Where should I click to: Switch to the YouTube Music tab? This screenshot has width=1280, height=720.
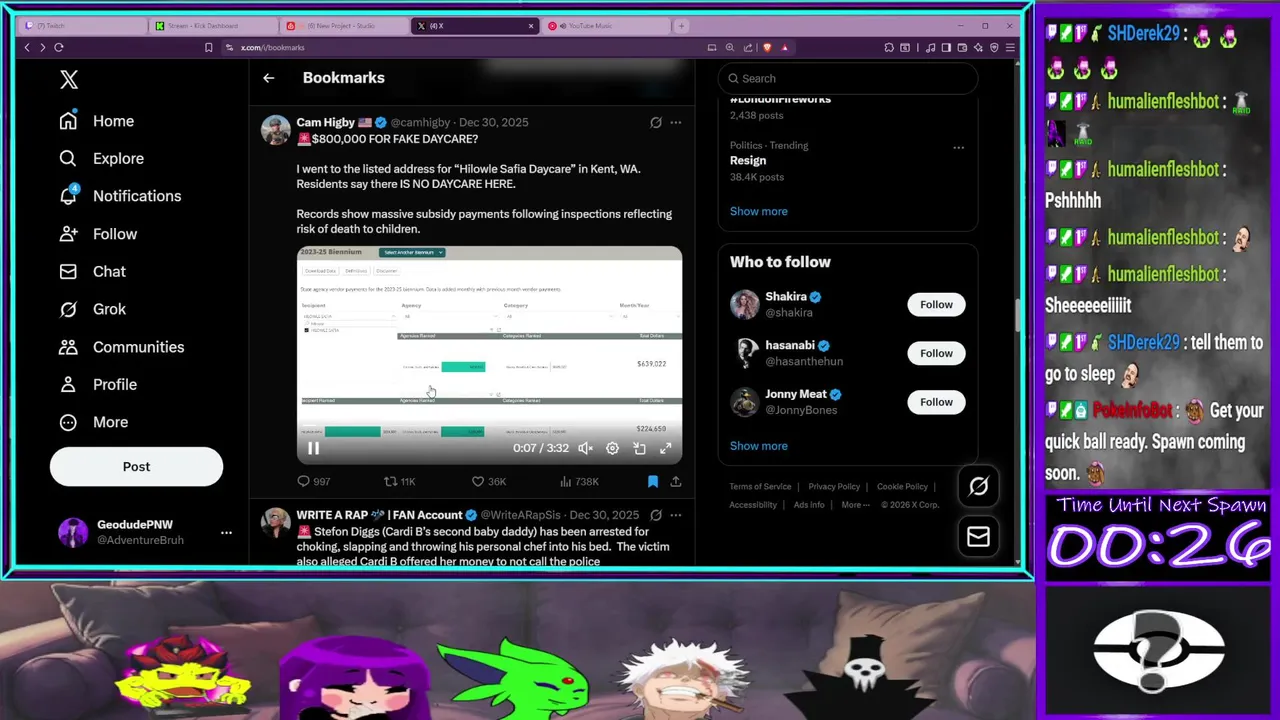[606, 26]
